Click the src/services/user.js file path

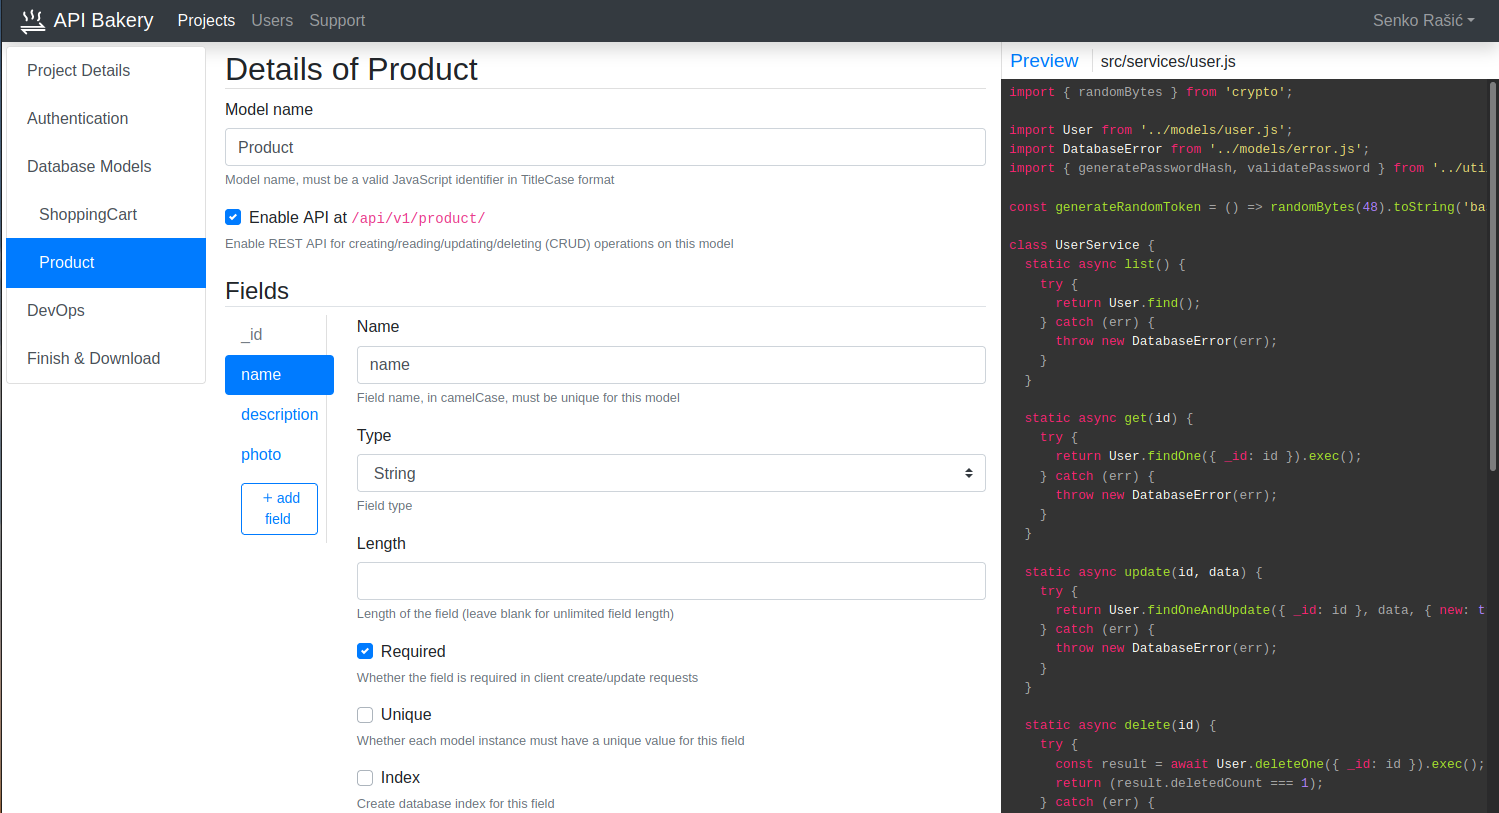click(x=1168, y=61)
